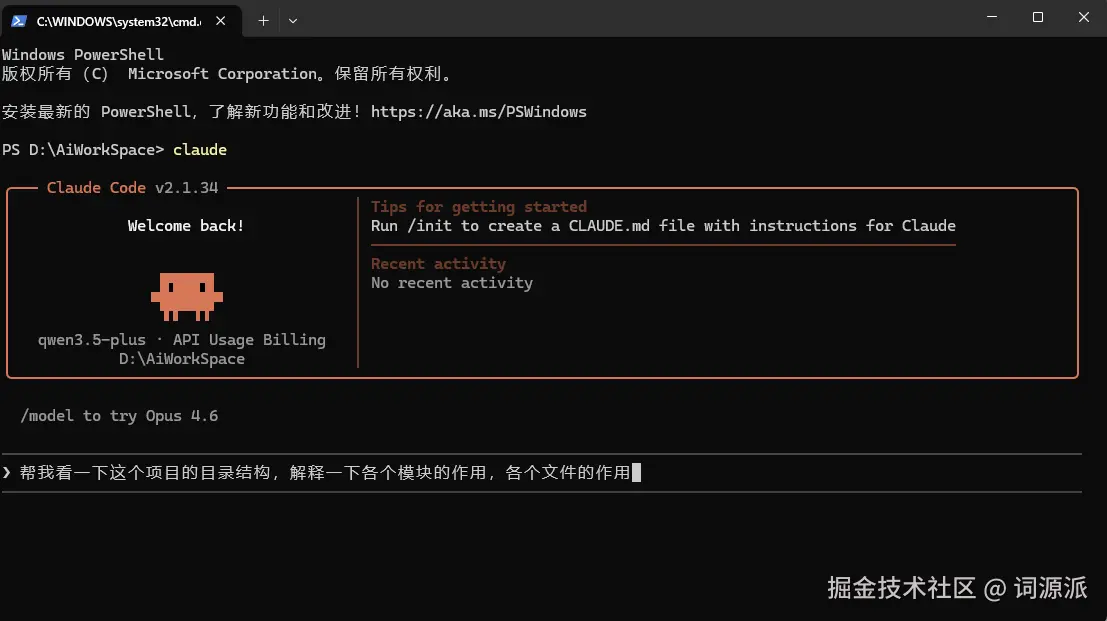Image resolution: width=1107 pixels, height=621 pixels.
Task: Click the 'Tips for getting started' heading
Action: tap(479, 207)
